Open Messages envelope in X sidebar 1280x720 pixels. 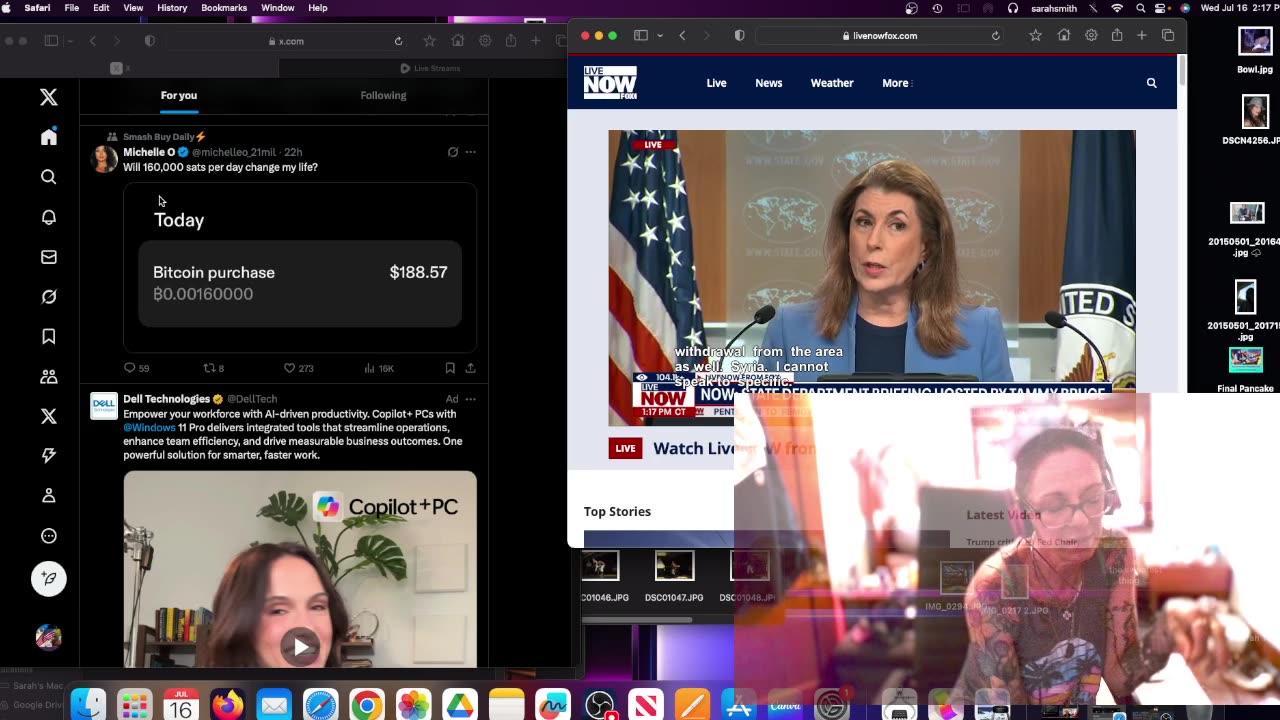(48, 257)
